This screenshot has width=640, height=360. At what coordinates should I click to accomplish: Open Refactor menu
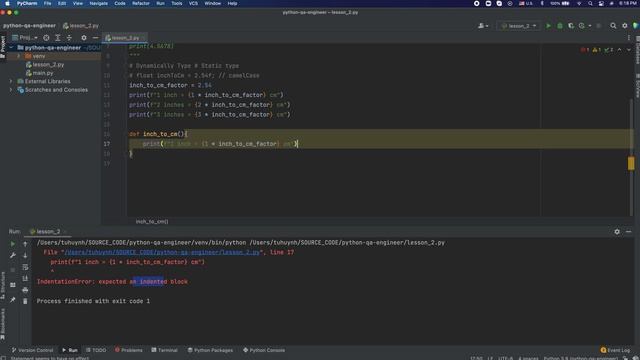tap(140, 3)
